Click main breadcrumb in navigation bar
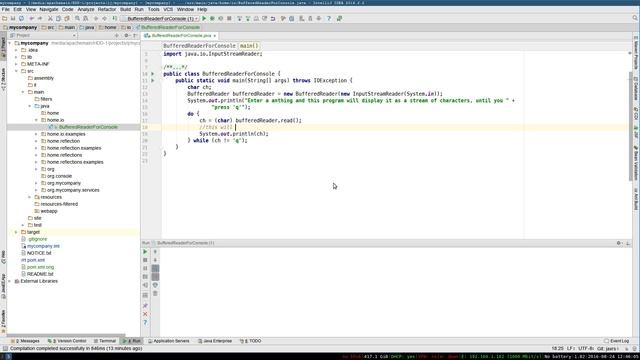 (x=67, y=27)
